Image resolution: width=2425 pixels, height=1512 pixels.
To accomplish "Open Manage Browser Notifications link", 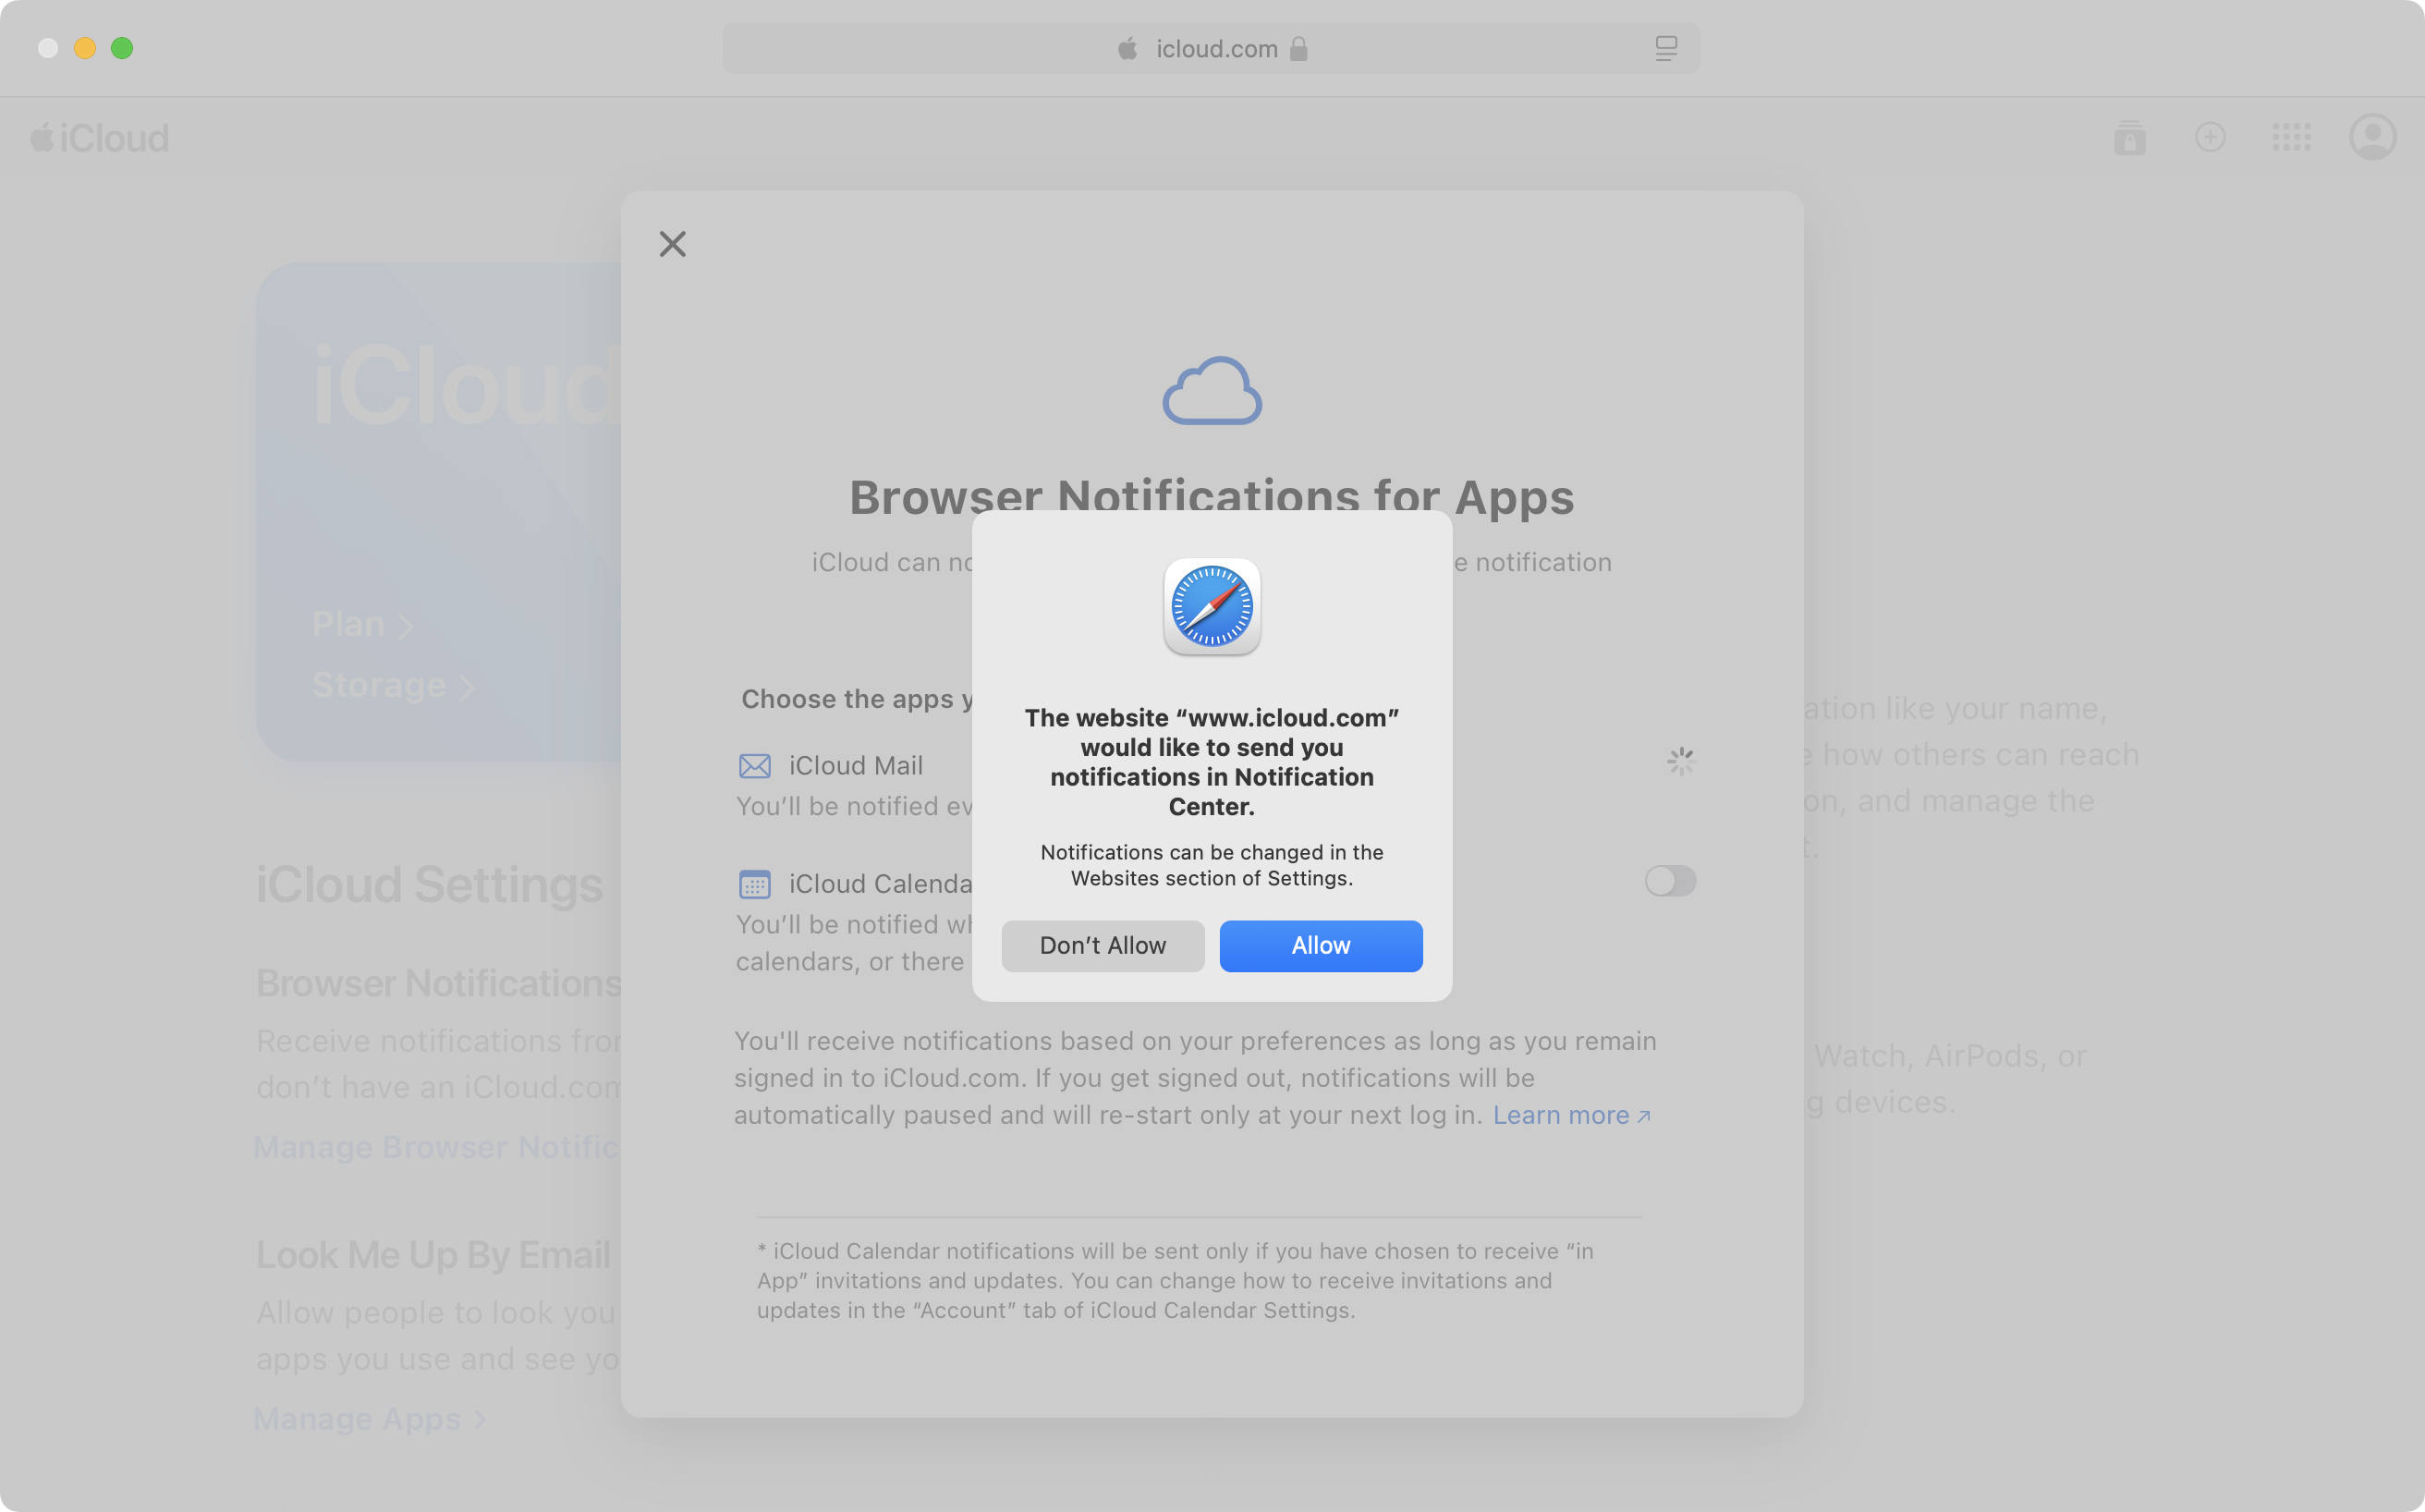I will point(436,1146).
